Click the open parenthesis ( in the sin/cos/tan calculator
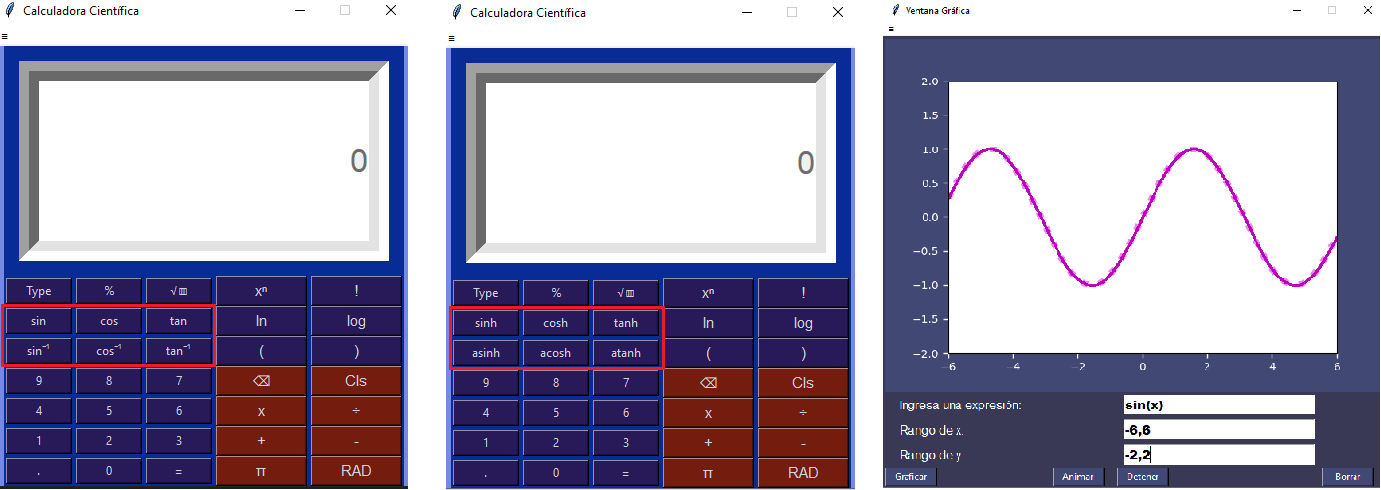Screen dimensions: 1381x490 261,351
